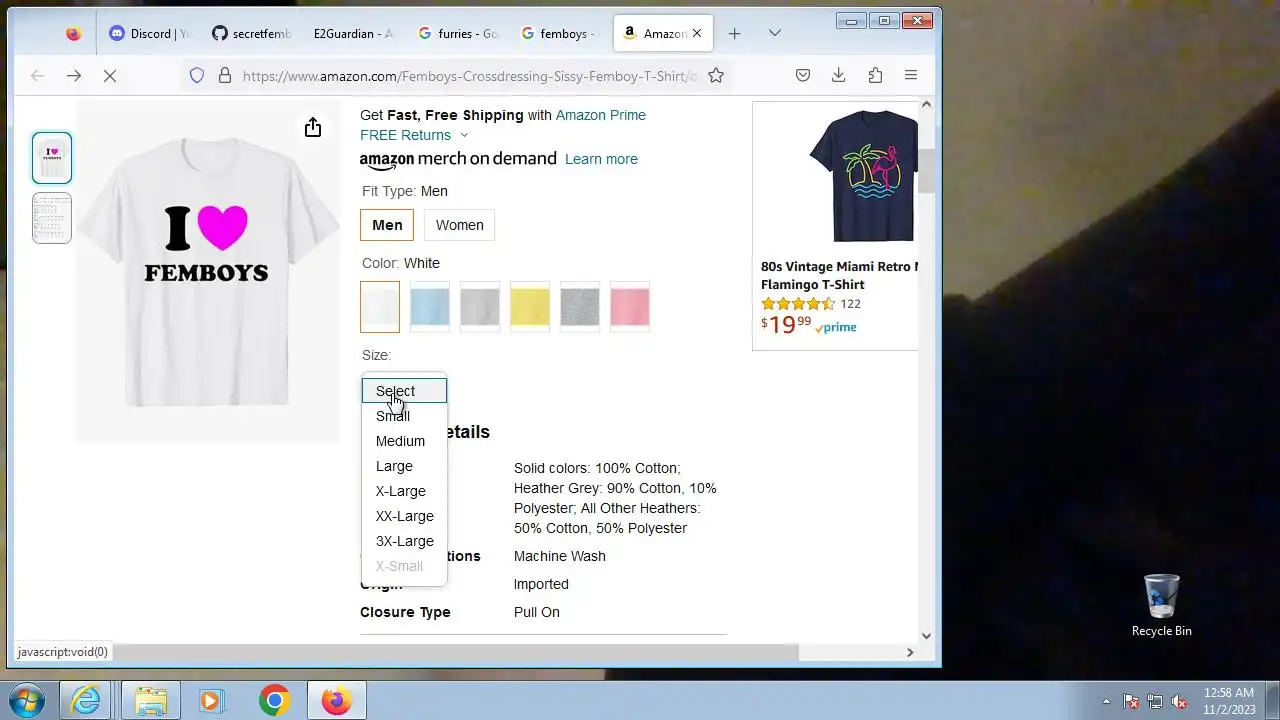Click the first shirt thumbnail image
Image resolution: width=1280 pixels, height=720 pixels.
[52, 158]
